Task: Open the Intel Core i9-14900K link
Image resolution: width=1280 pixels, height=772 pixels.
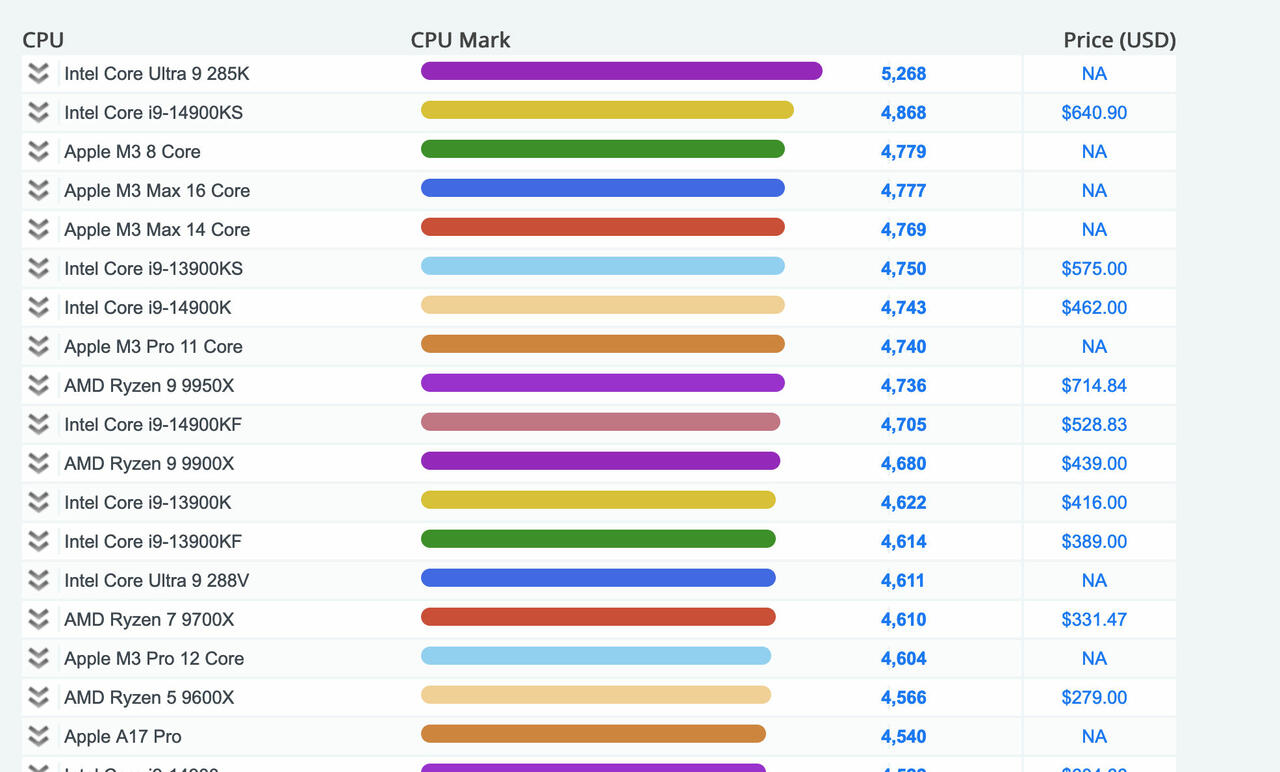Action: click(148, 308)
